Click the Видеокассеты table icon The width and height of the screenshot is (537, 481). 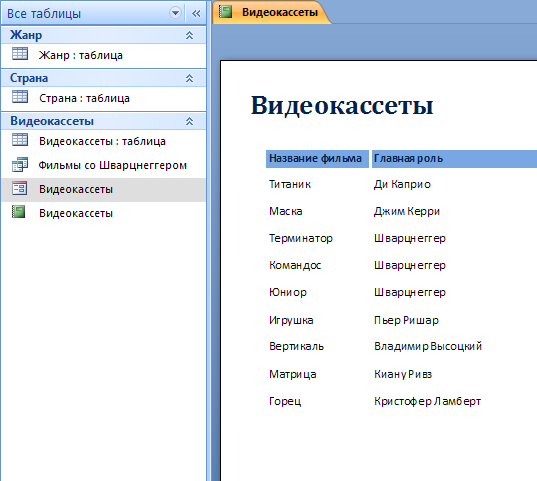click(x=20, y=140)
